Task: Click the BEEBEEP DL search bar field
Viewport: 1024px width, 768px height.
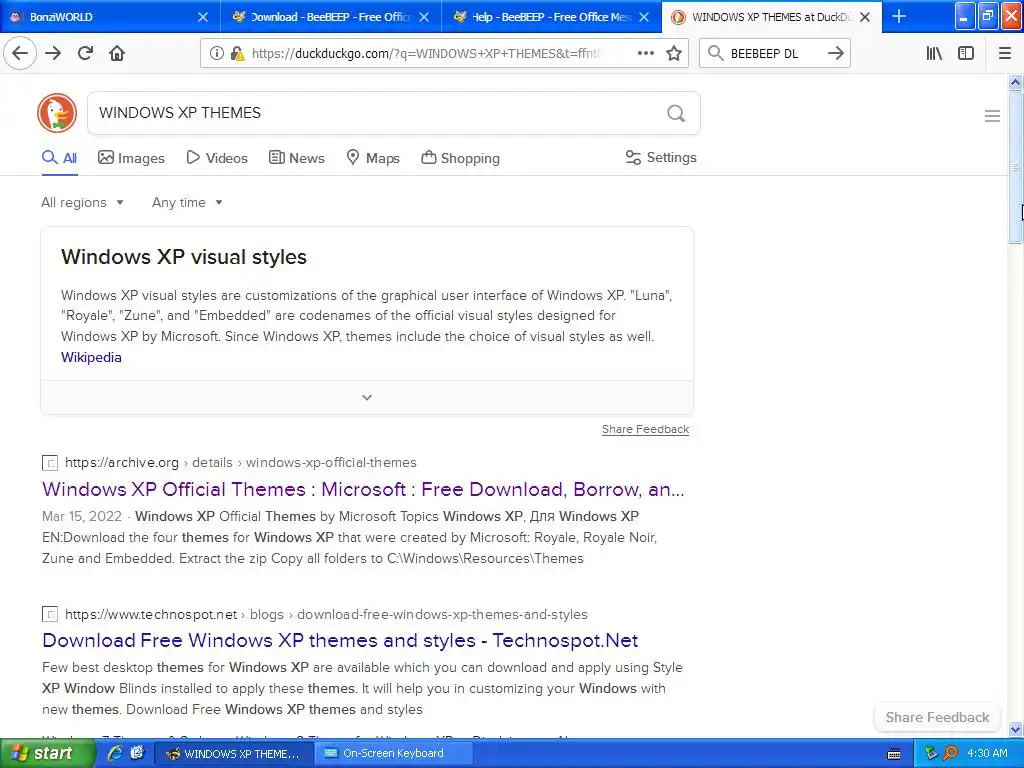Action: tap(775, 54)
